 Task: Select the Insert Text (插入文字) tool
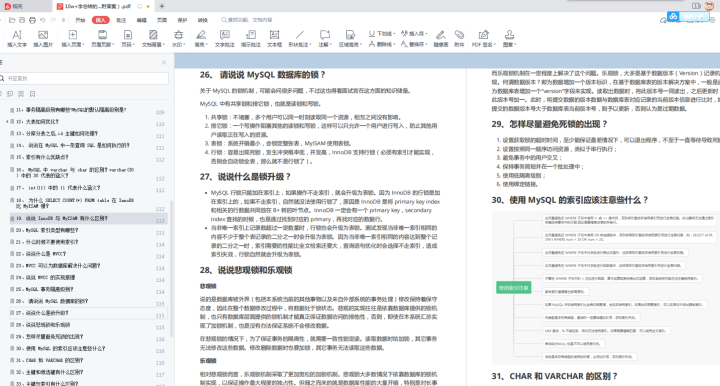(17, 39)
